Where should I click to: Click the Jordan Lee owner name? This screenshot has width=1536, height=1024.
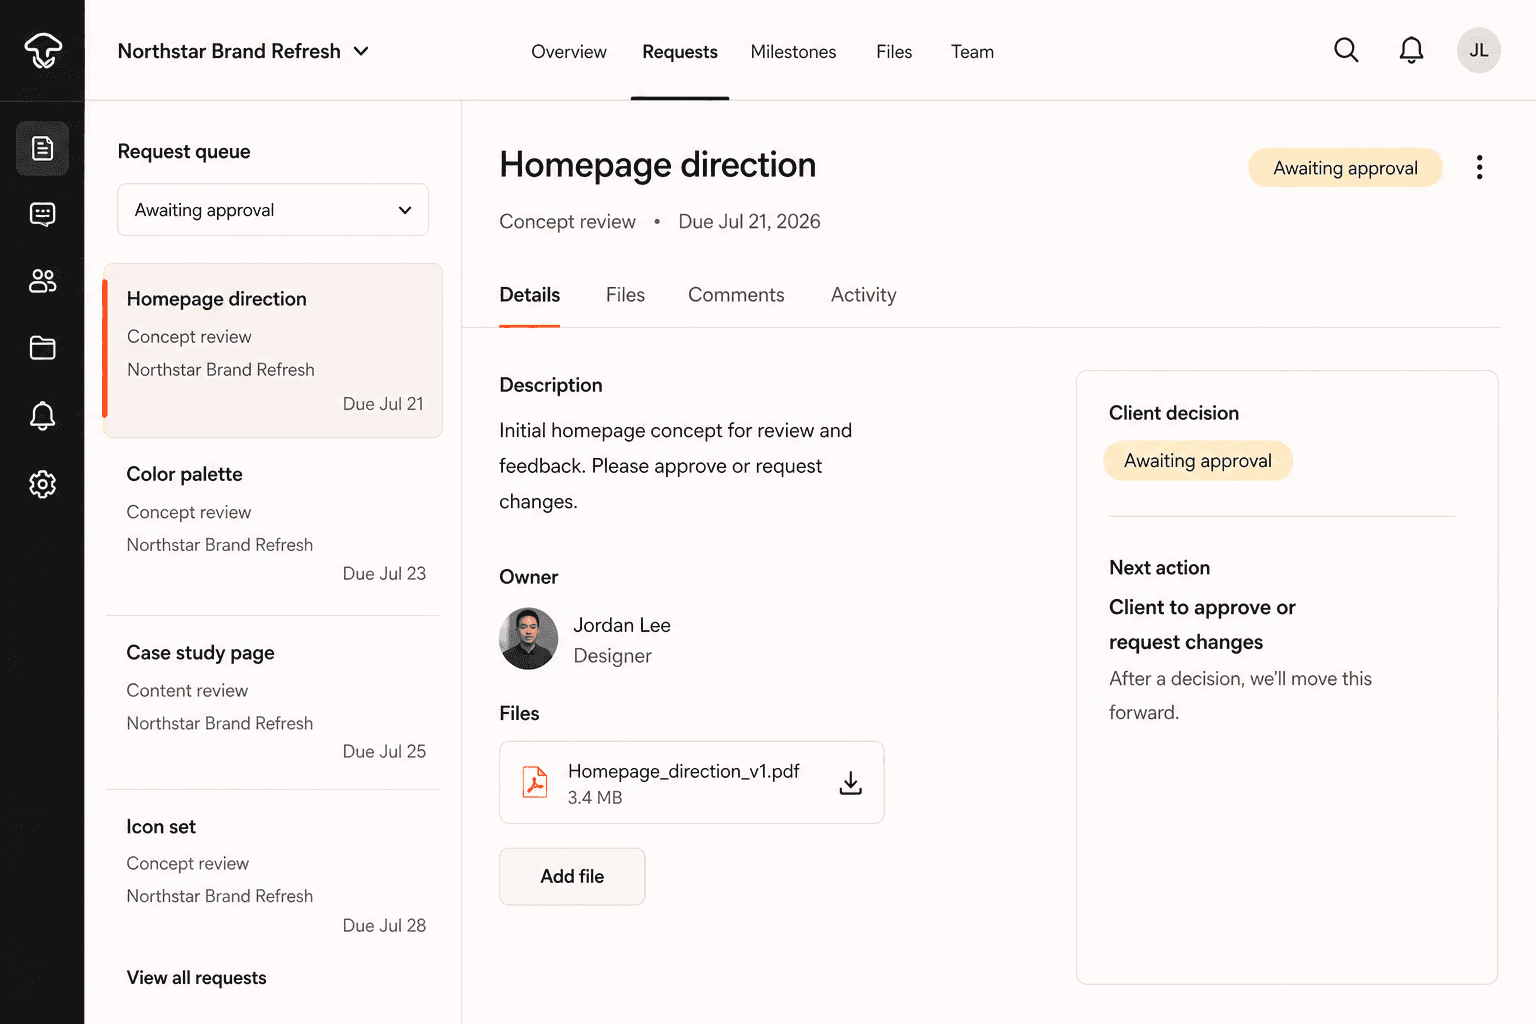click(x=622, y=625)
